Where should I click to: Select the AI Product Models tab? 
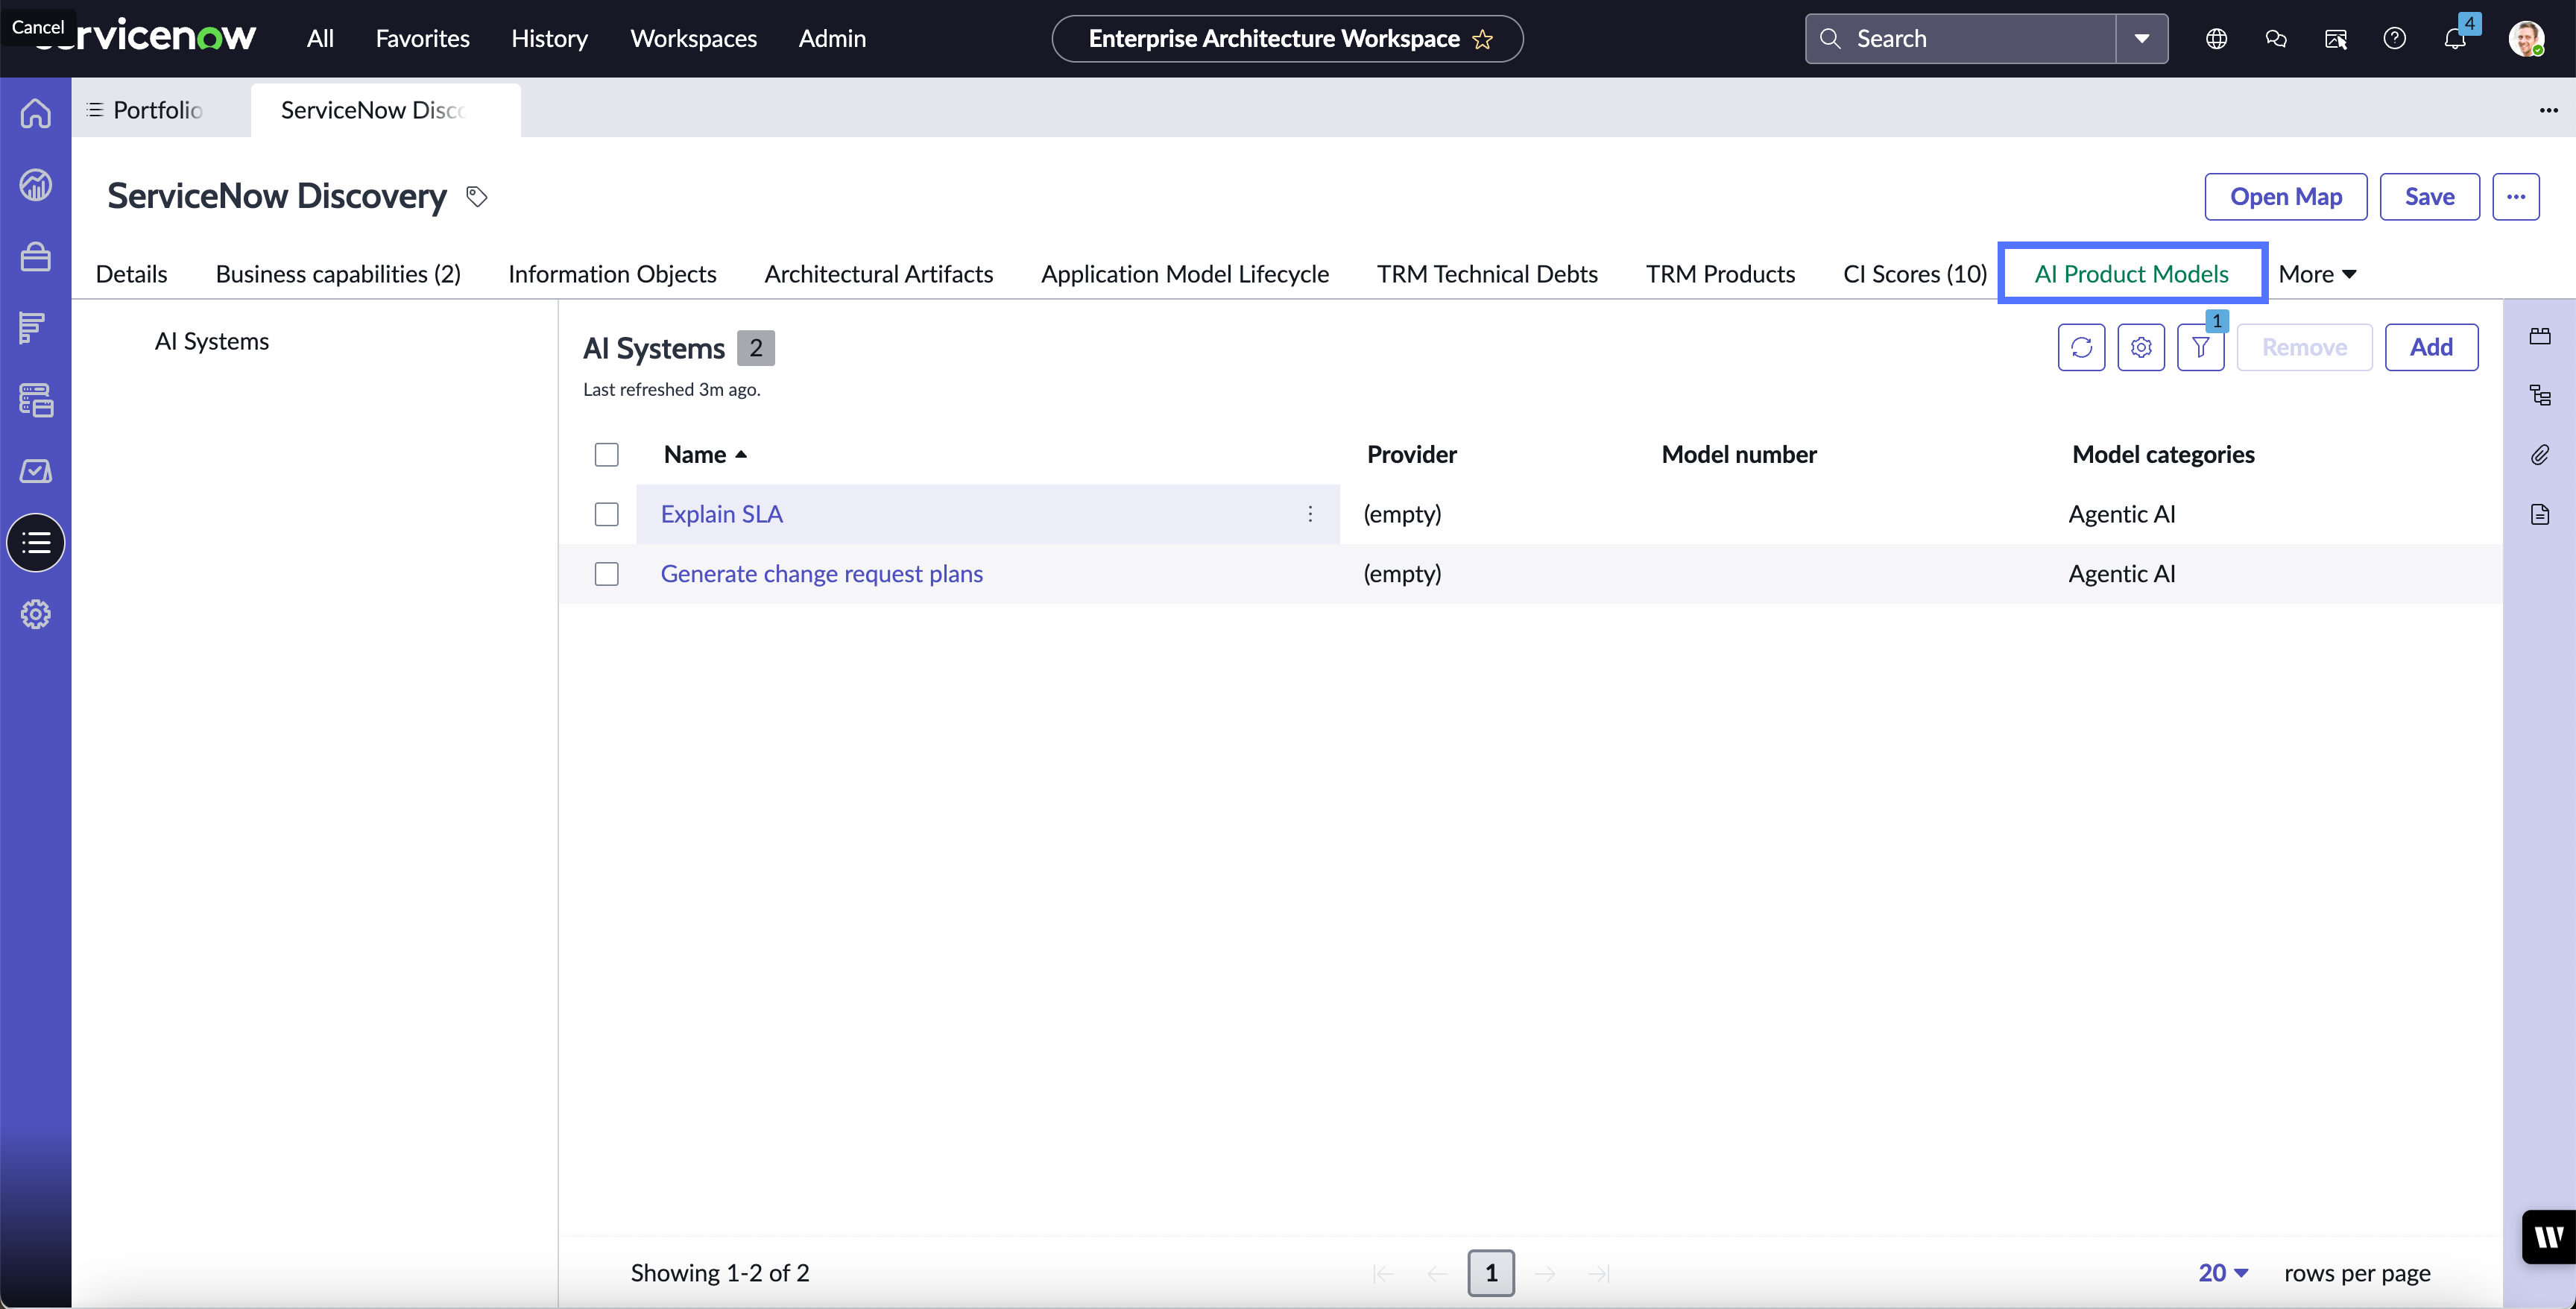point(2131,274)
